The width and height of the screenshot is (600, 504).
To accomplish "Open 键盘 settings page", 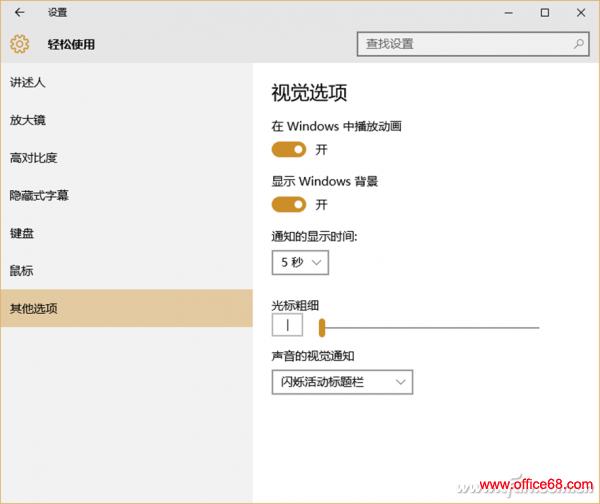I will pyautogui.click(x=126, y=233).
